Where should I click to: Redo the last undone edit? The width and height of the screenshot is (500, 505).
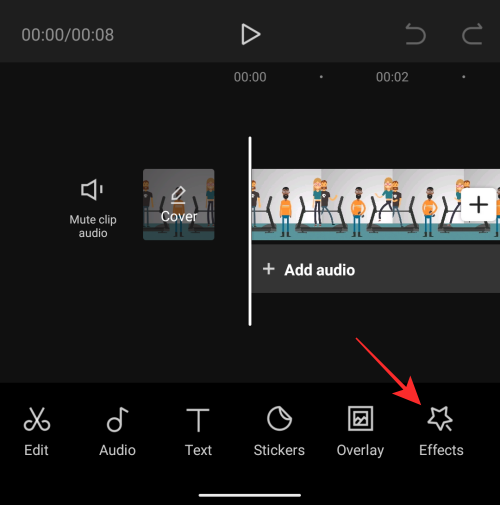click(x=472, y=34)
